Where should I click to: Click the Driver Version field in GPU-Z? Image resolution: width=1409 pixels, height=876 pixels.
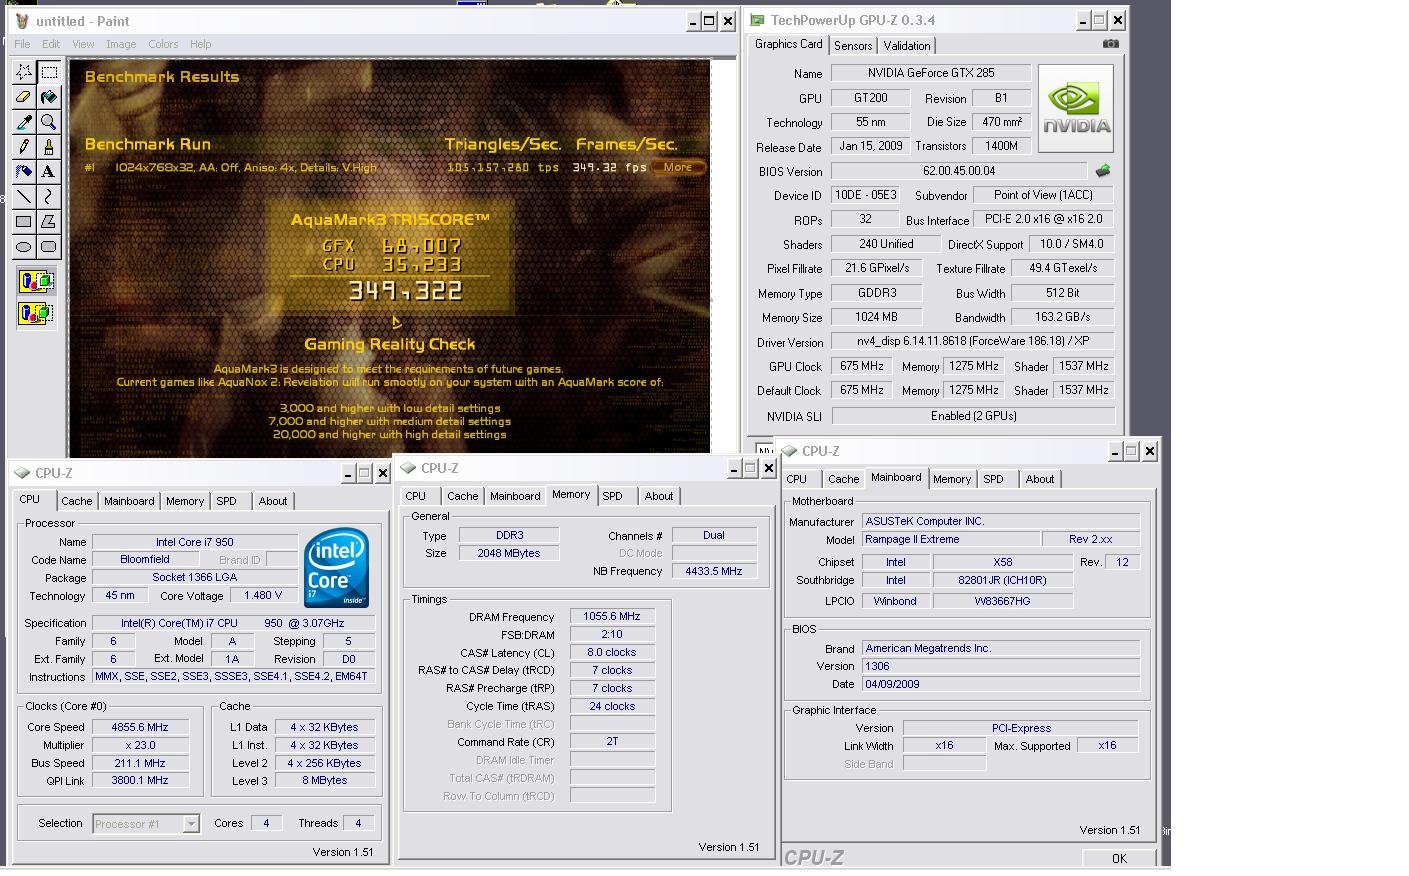tap(973, 341)
